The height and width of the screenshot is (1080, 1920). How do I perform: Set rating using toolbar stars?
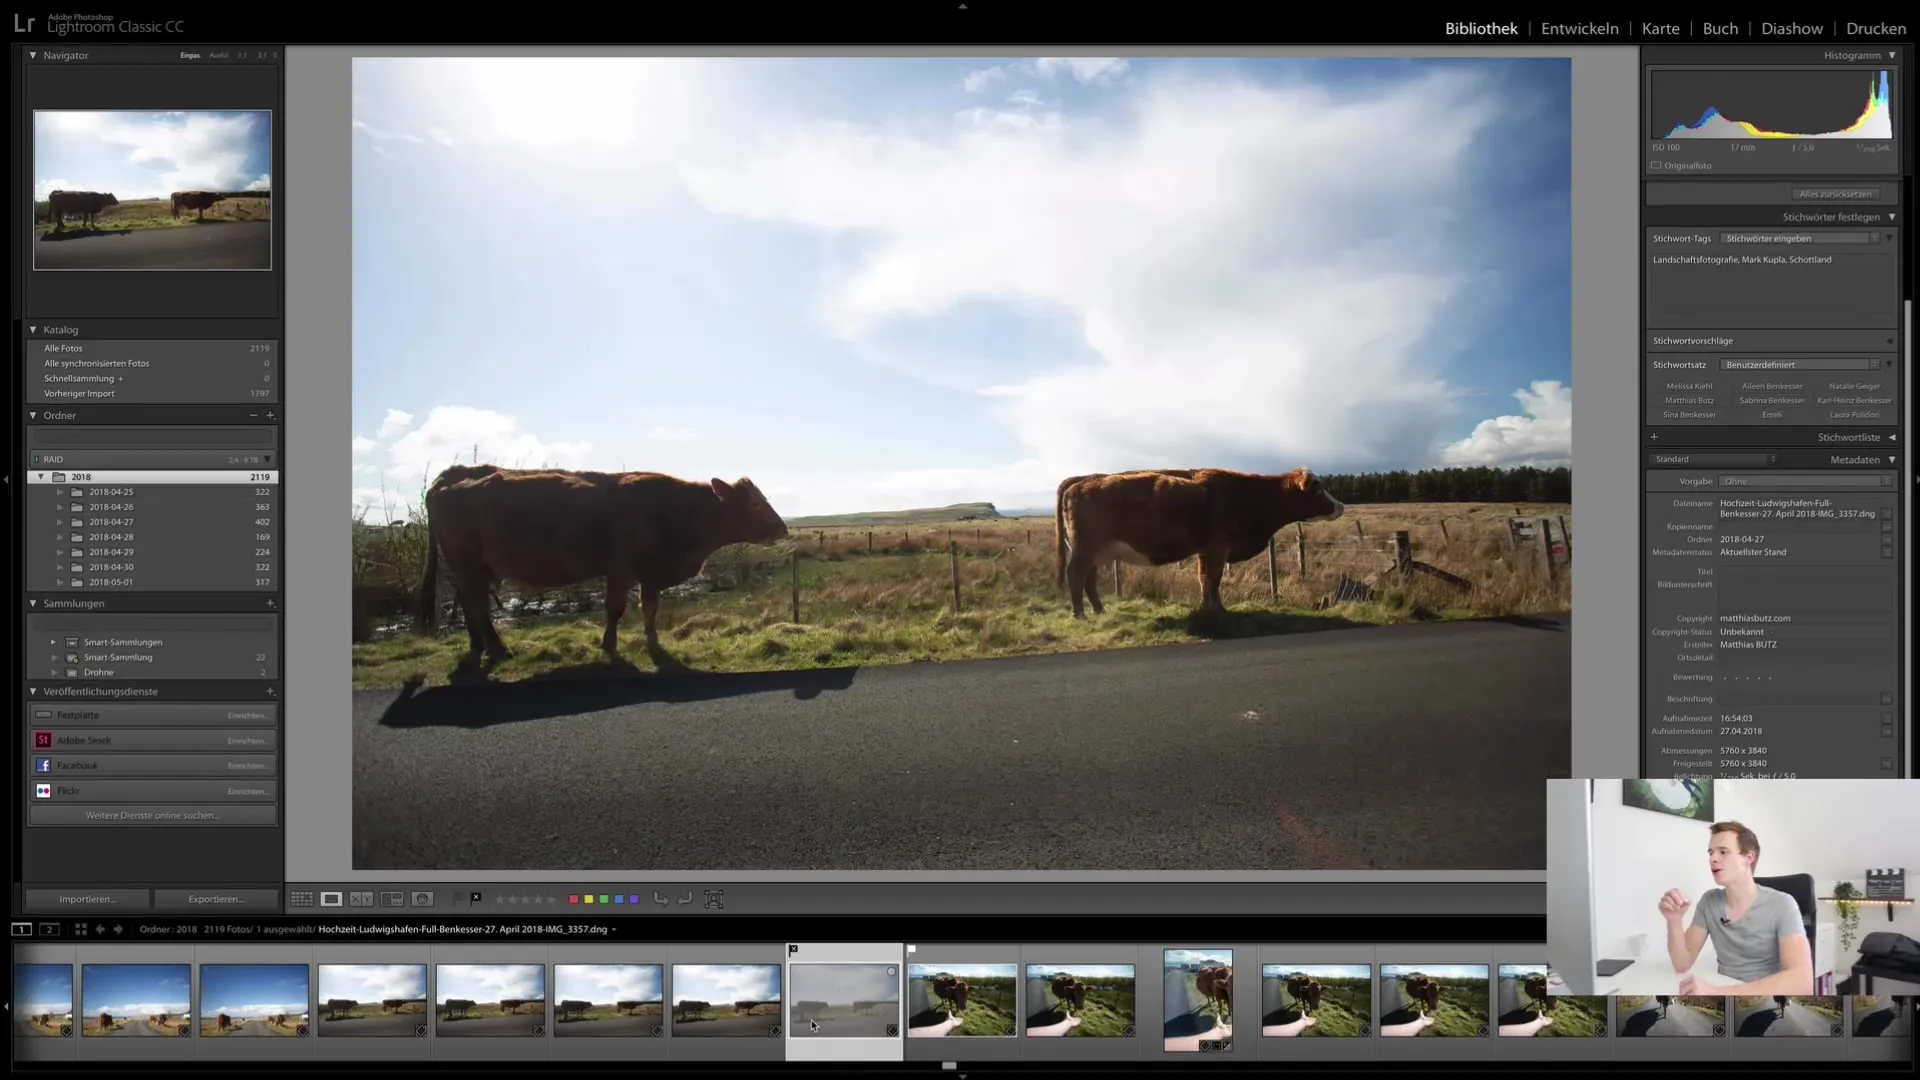(525, 899)
